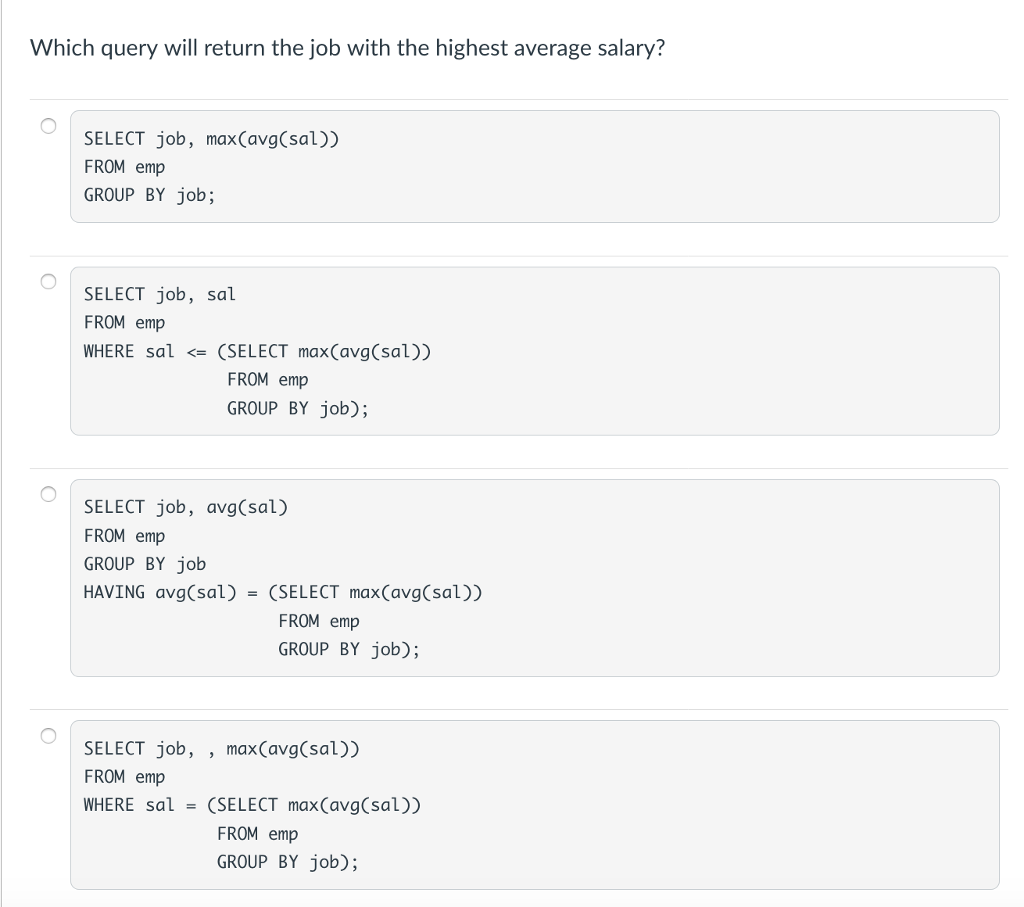Click 'SELECT job, , max(avg(sal))' line in fourth answer
This screenshot has width=1024, height=907.
(221, 749)
